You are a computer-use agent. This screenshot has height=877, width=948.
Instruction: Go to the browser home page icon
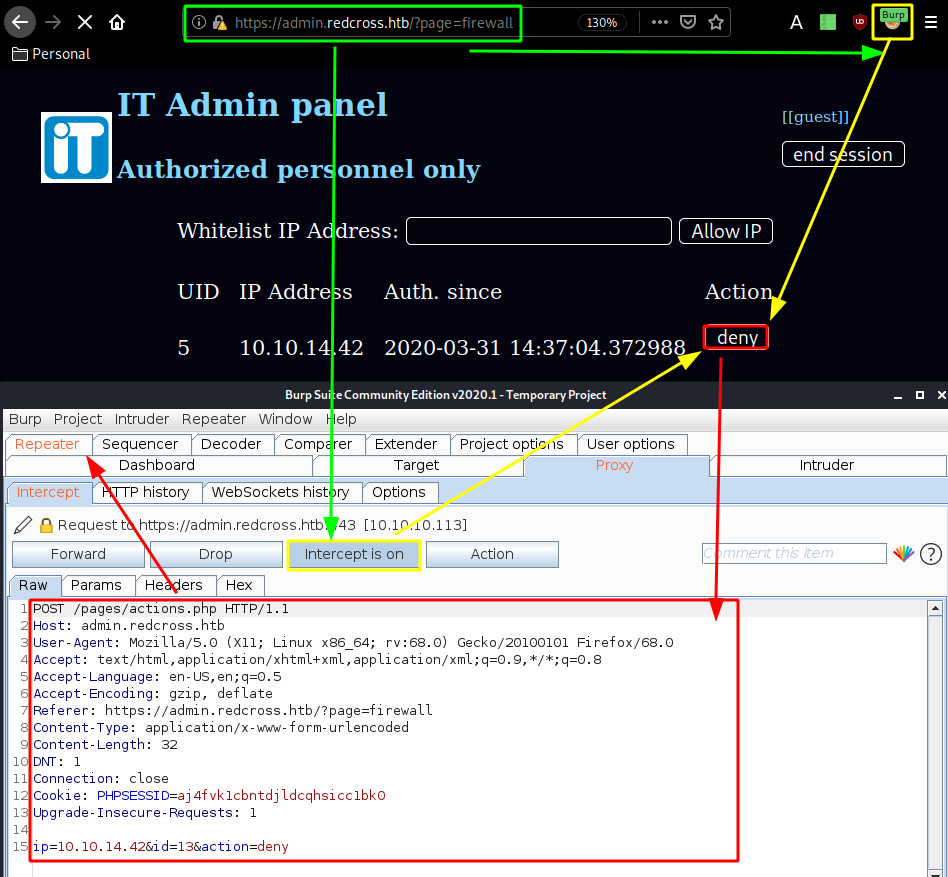point(117,22)
